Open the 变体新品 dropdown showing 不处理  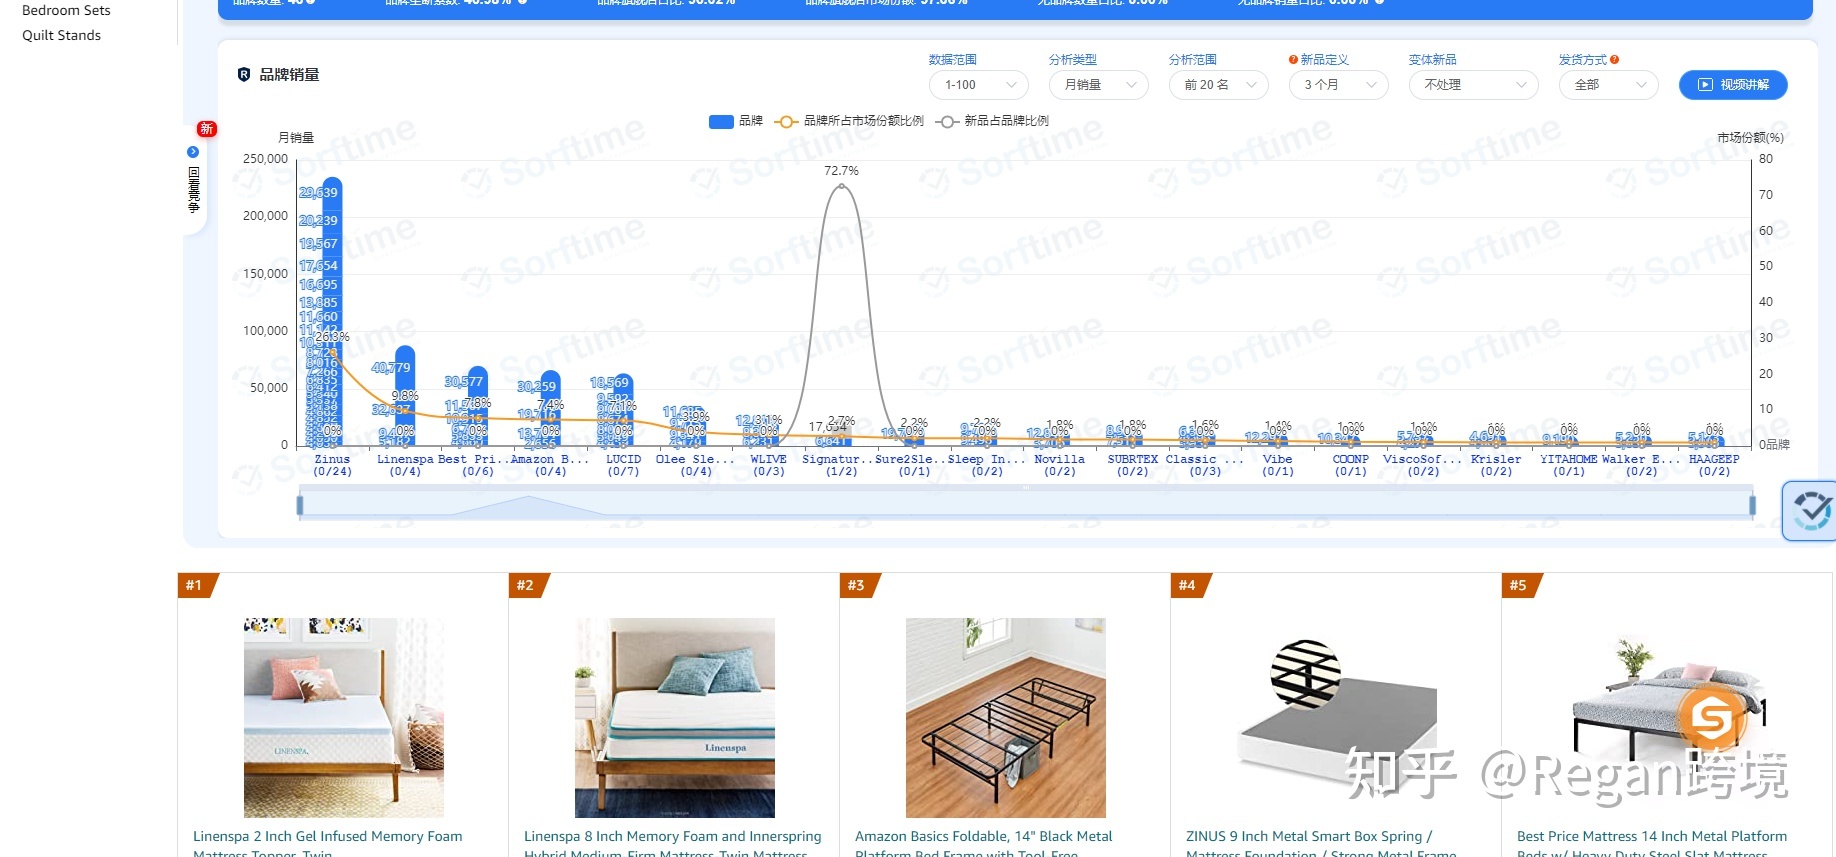click(x=1473, y=85)
